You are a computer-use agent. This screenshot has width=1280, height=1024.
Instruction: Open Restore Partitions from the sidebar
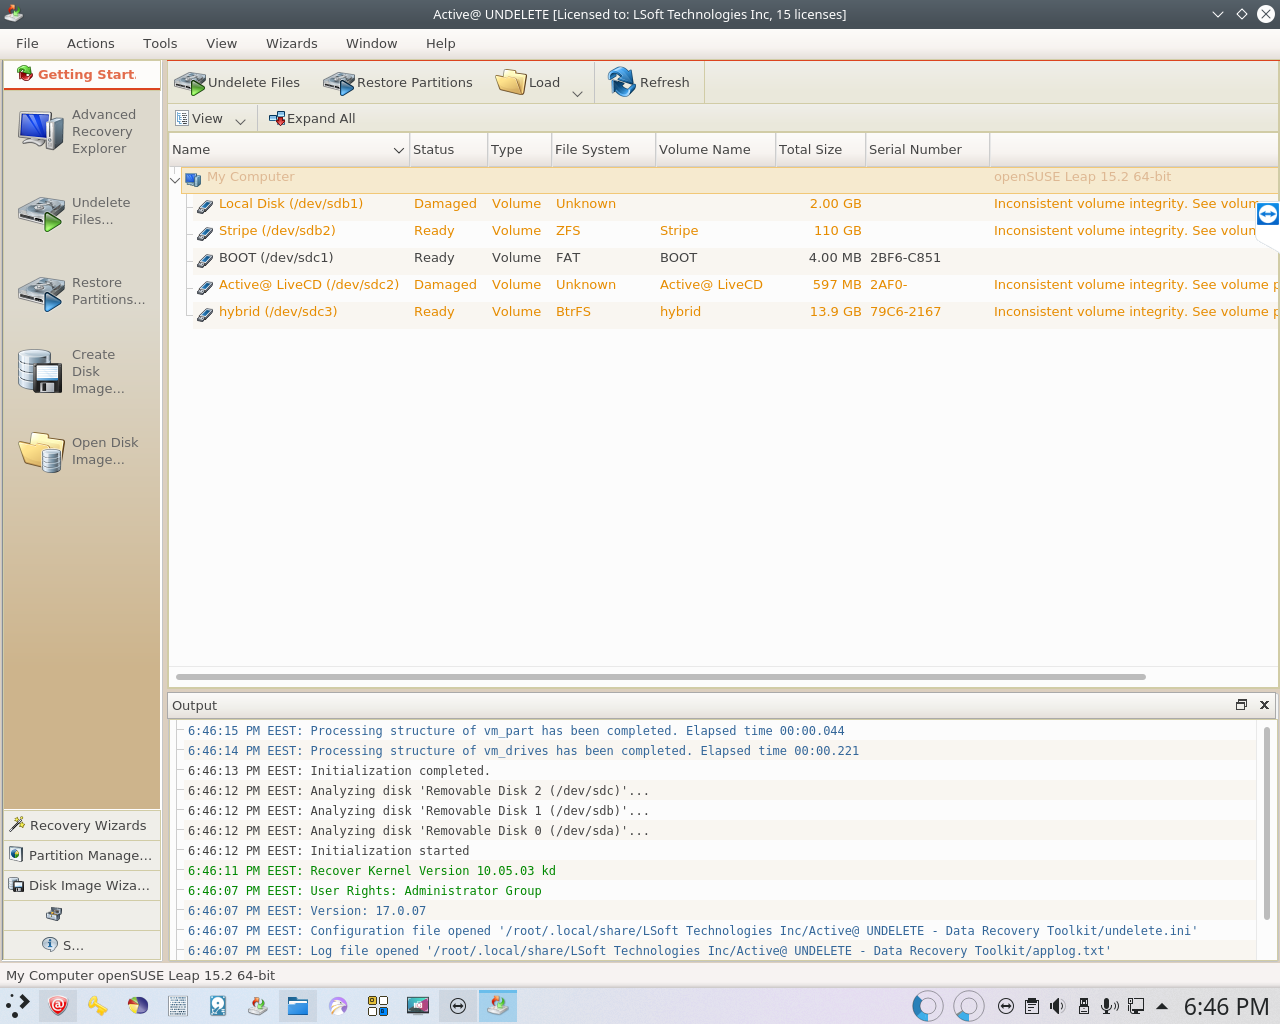click(x=82, y=291)
